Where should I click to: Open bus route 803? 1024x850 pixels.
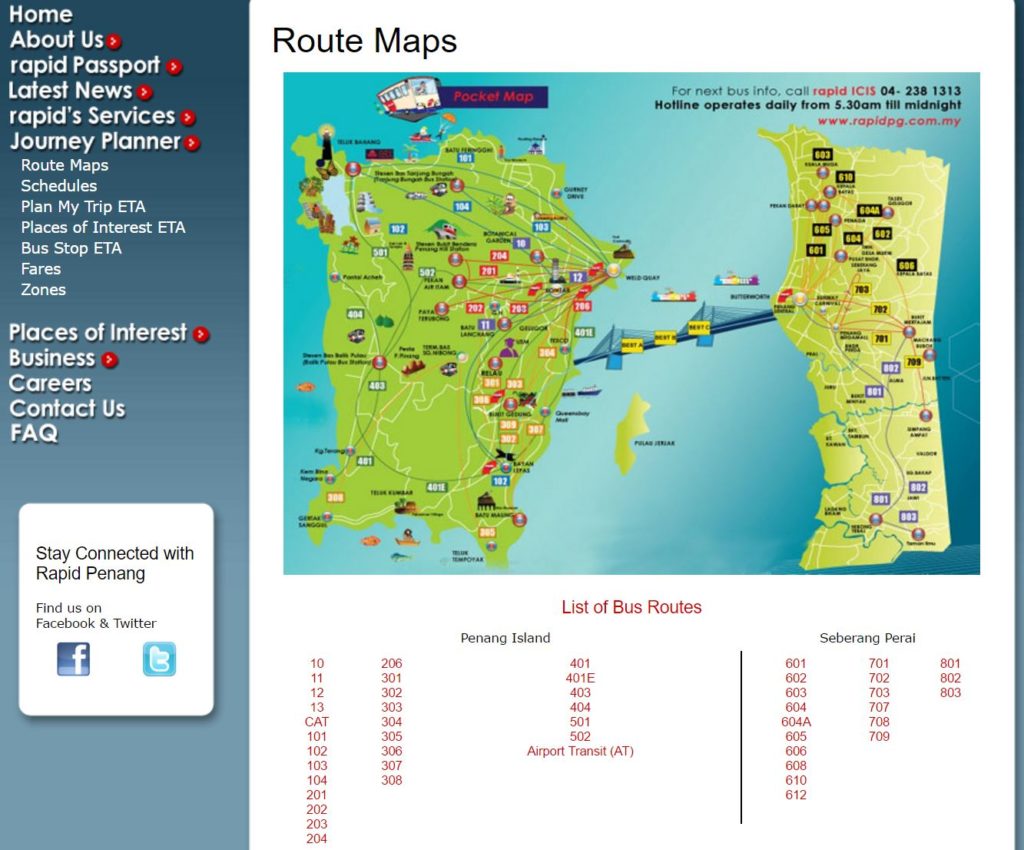point(950,693)
